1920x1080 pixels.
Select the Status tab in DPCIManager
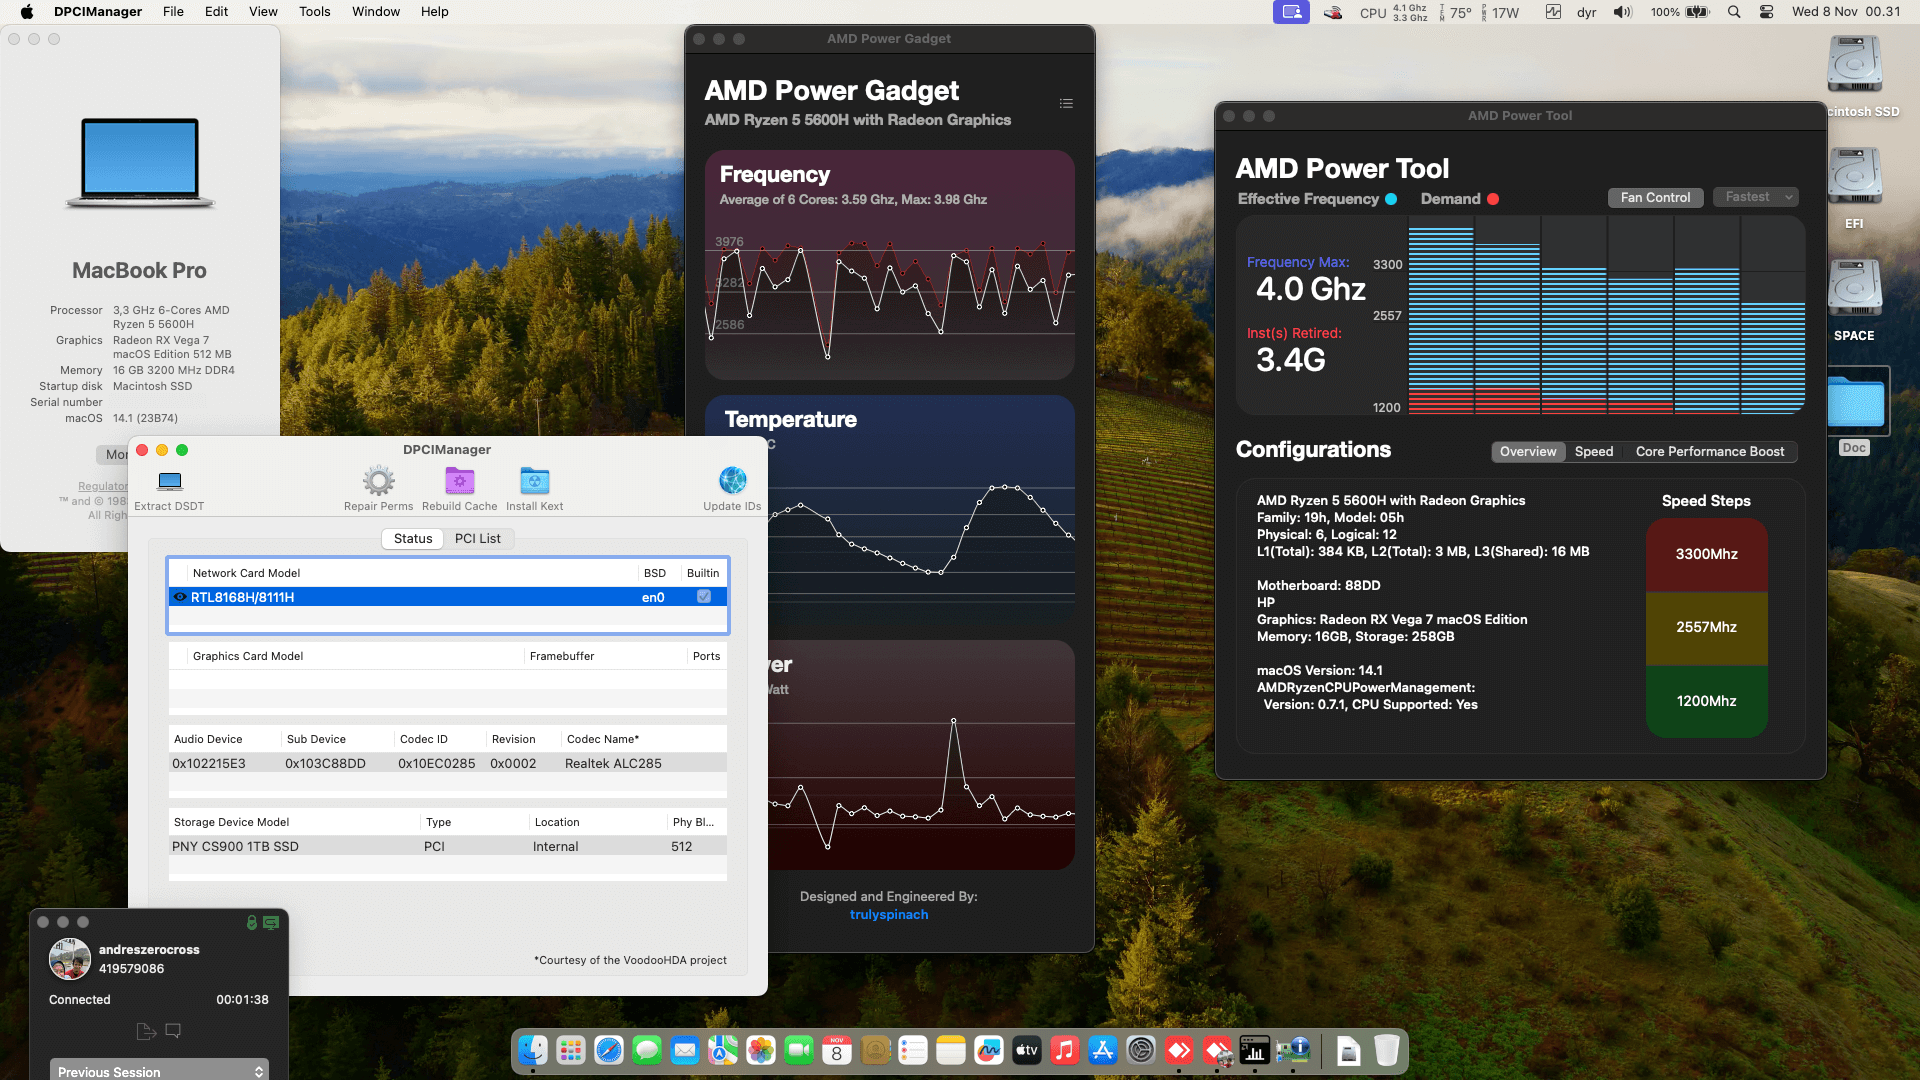413,538
